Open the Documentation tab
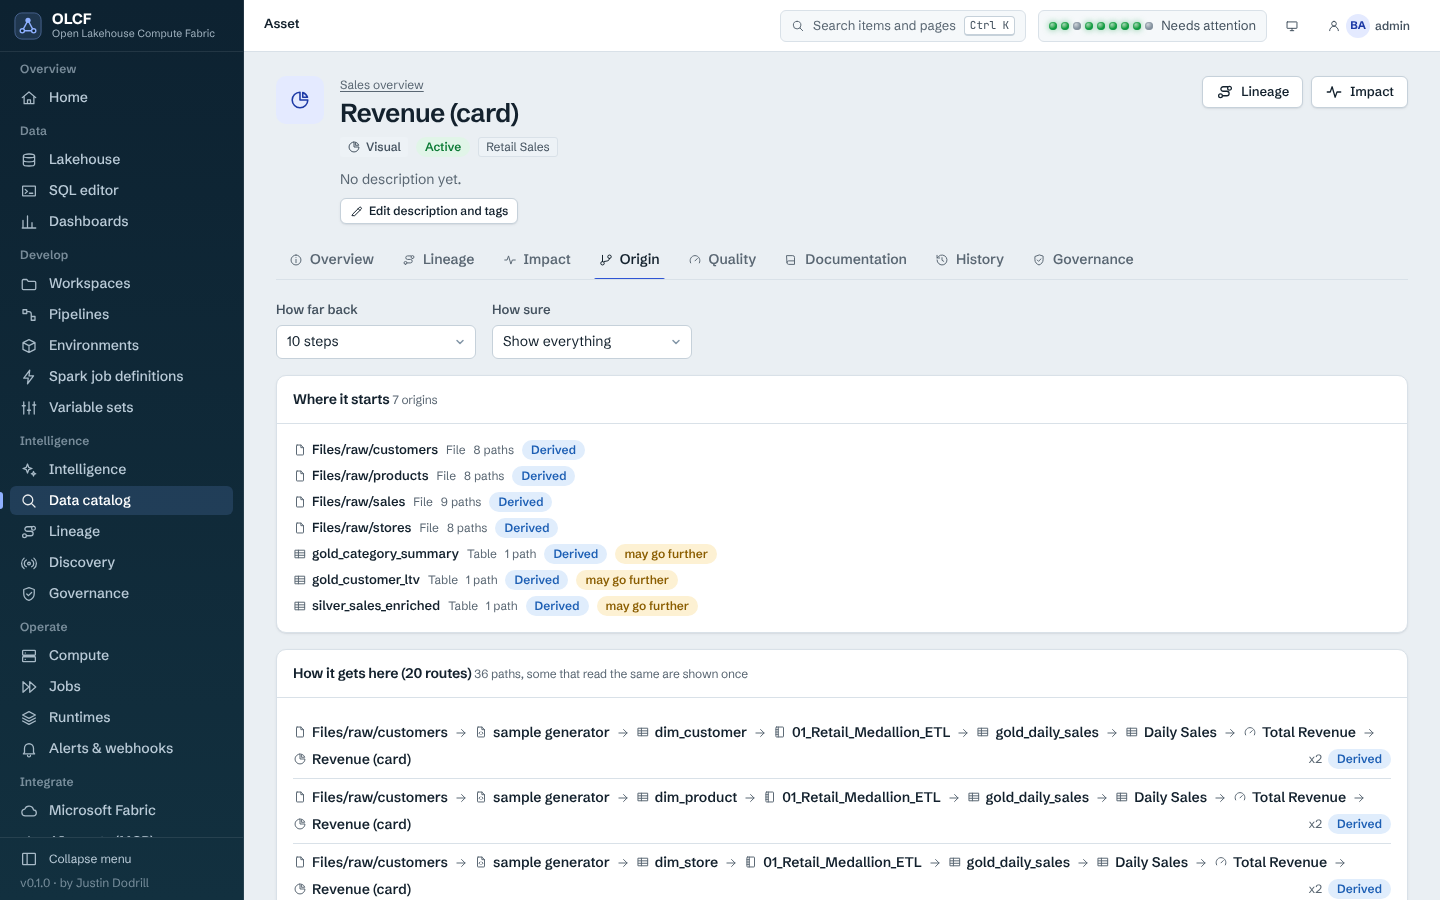 tap(846, 259)
